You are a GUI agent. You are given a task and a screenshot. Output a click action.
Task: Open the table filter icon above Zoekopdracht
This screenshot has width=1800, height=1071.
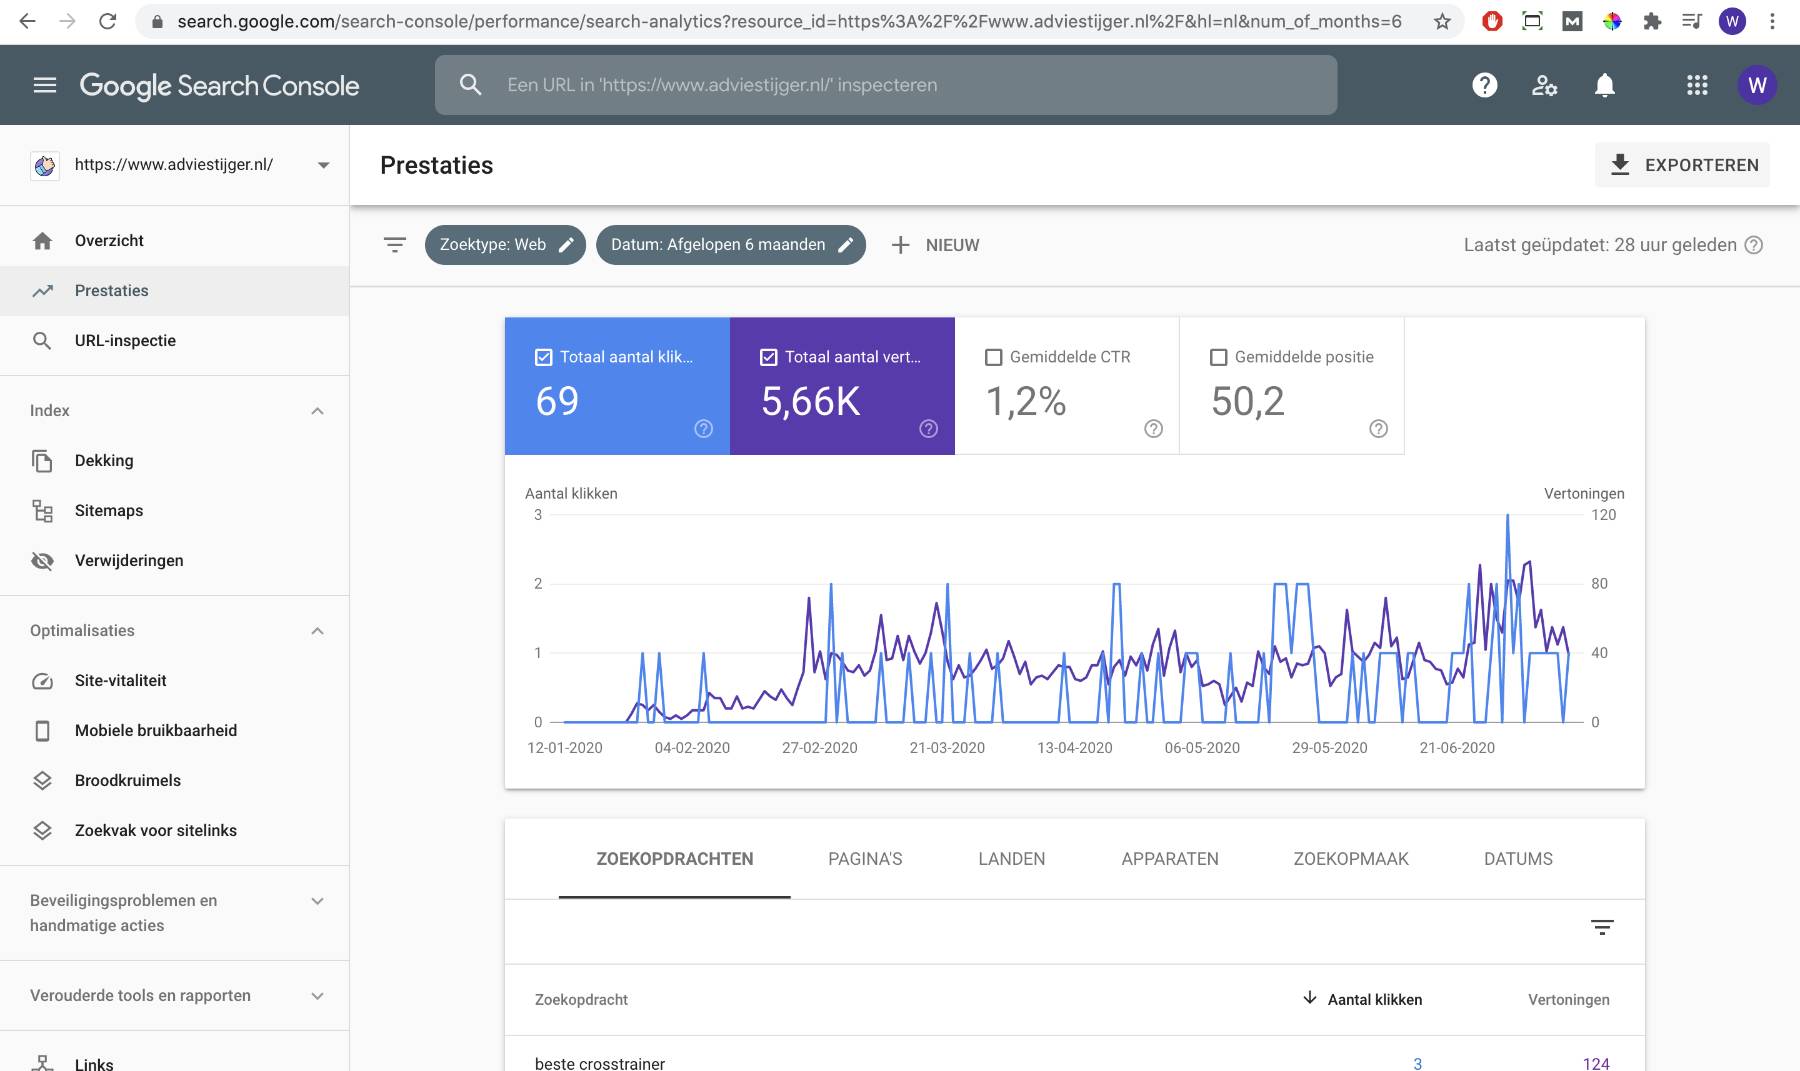tap(1602, 928)
